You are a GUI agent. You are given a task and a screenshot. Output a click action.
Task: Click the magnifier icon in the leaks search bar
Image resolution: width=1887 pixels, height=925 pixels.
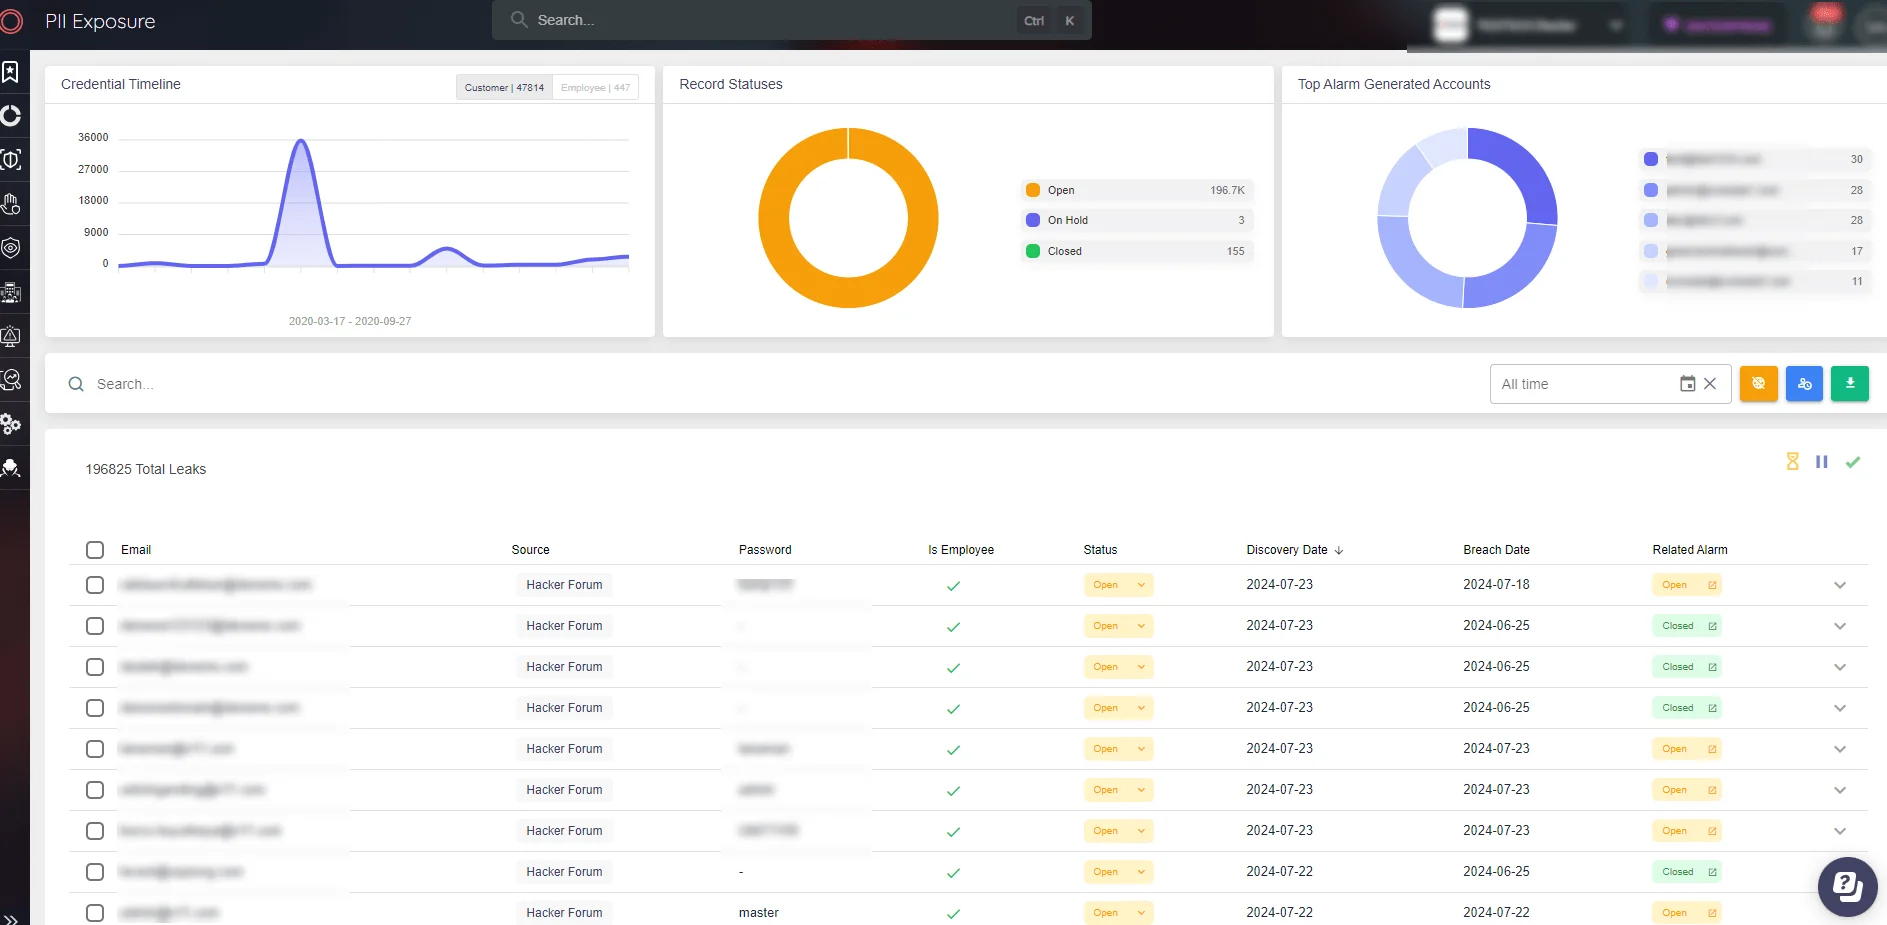coord(76,384)
